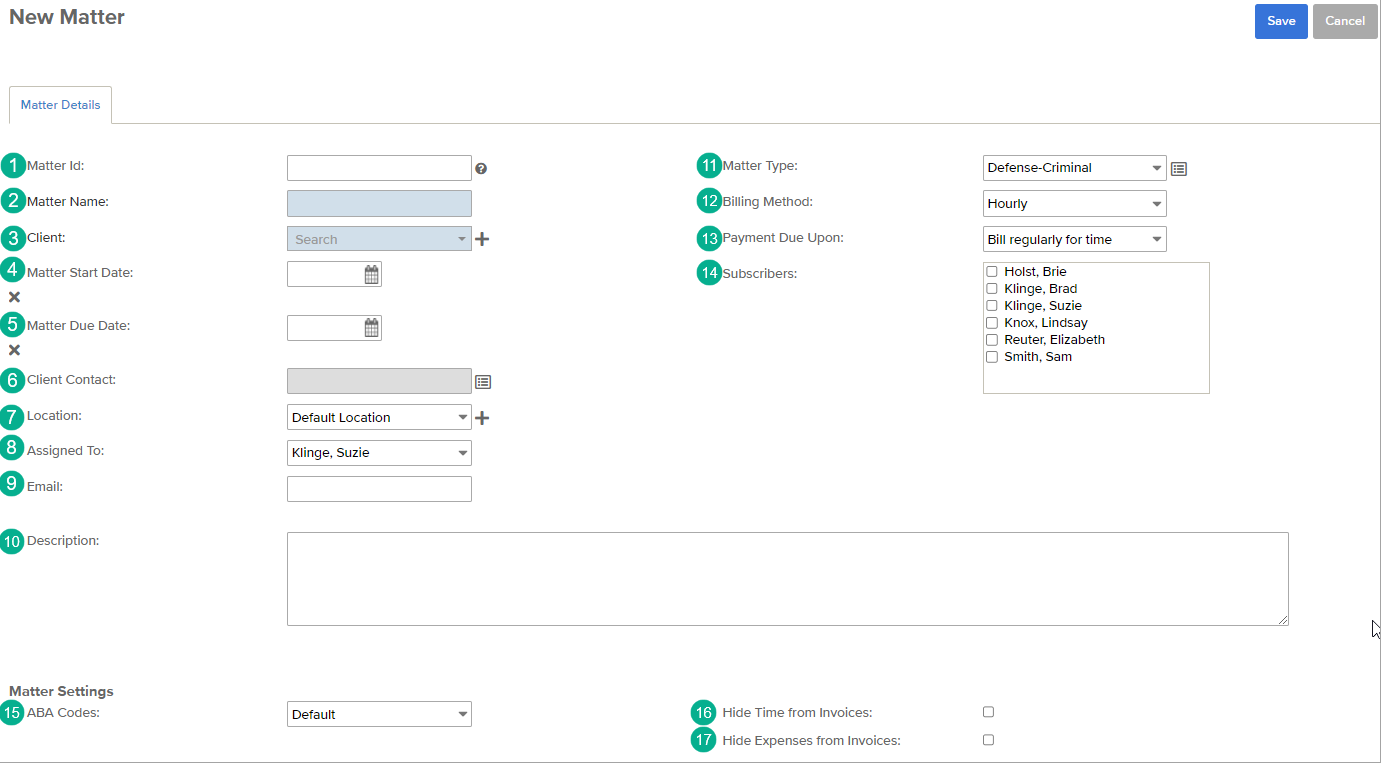Clear the Matter Start Date with X icon

14,297
